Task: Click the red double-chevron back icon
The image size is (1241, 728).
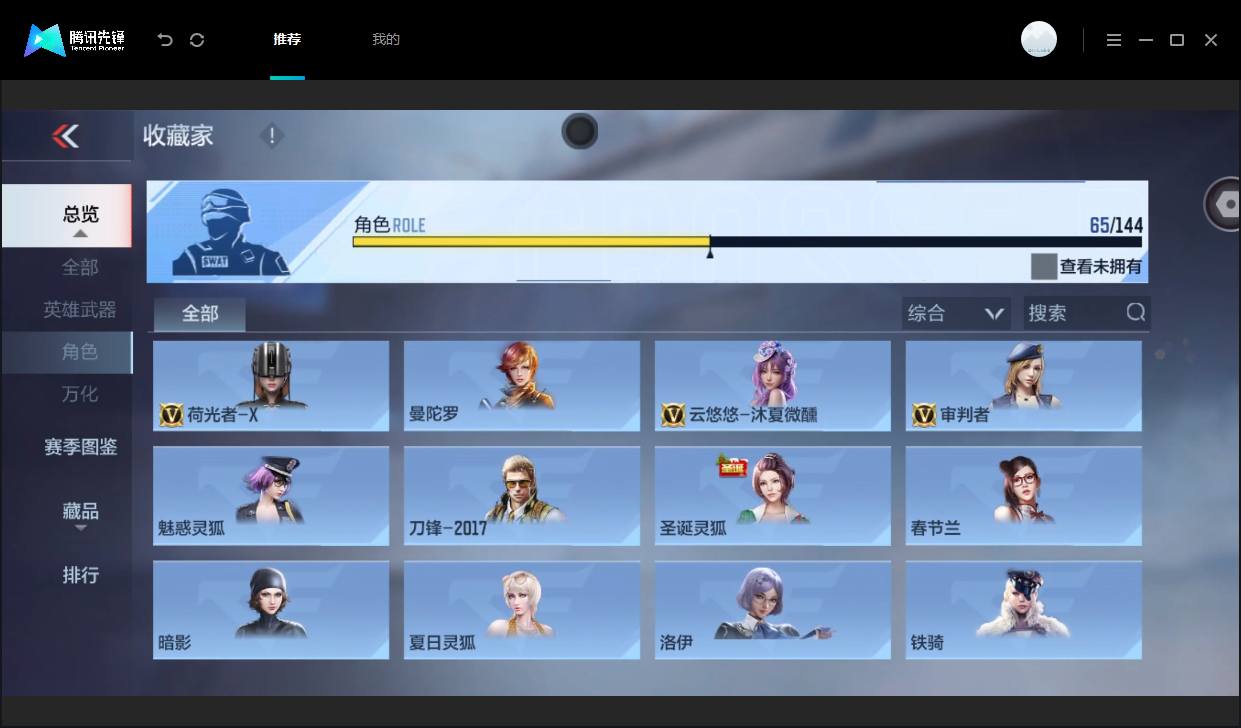Action: [66, 136]
